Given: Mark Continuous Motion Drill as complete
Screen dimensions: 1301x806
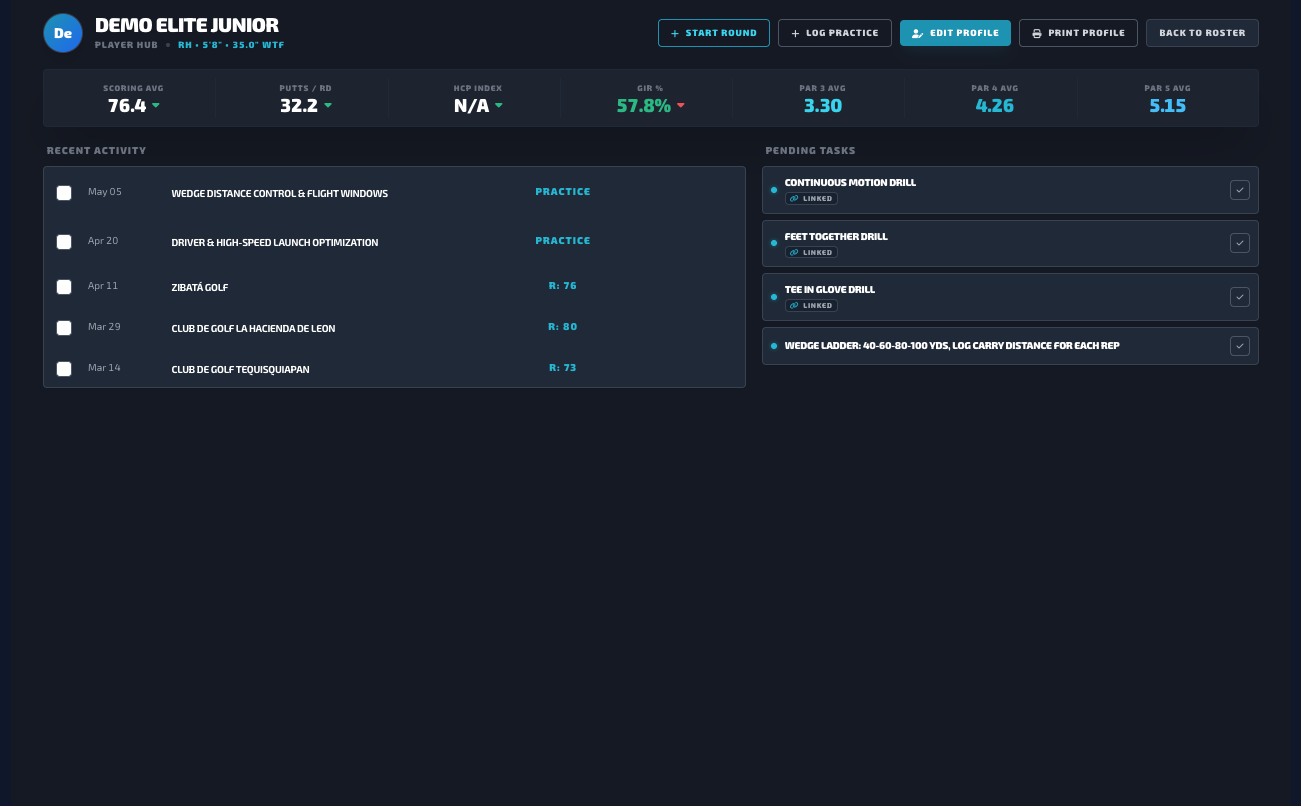Looking at the screenshot, I should 1240,190.
